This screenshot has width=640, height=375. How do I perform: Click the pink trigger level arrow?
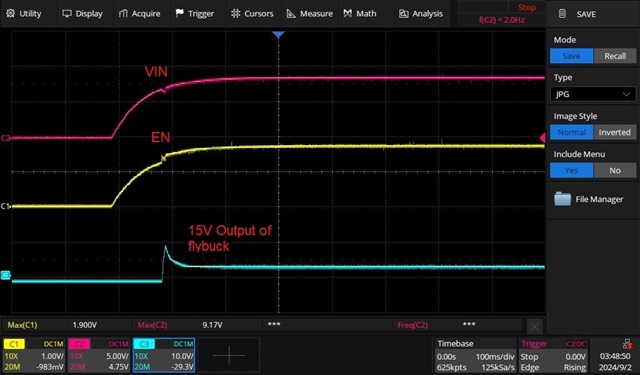(x=542, y=138)
